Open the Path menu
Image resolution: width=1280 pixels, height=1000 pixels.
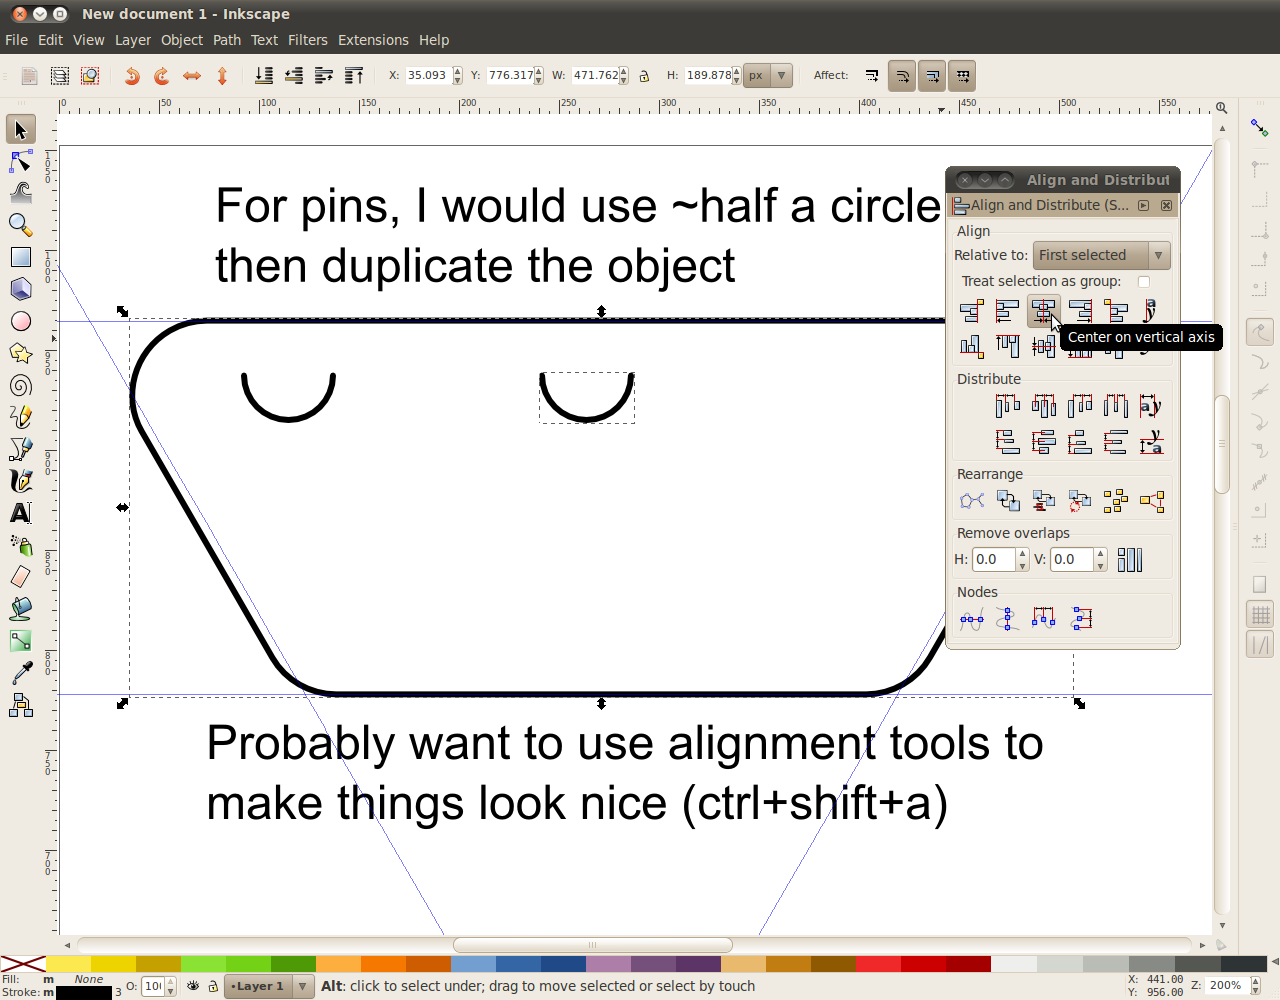(227, 40)
